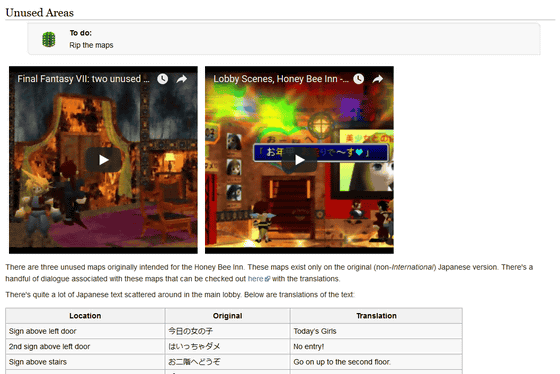Click Share arrow on Lobby Scenes video
This screenshot has height=374, width=560.
[378, 79]
